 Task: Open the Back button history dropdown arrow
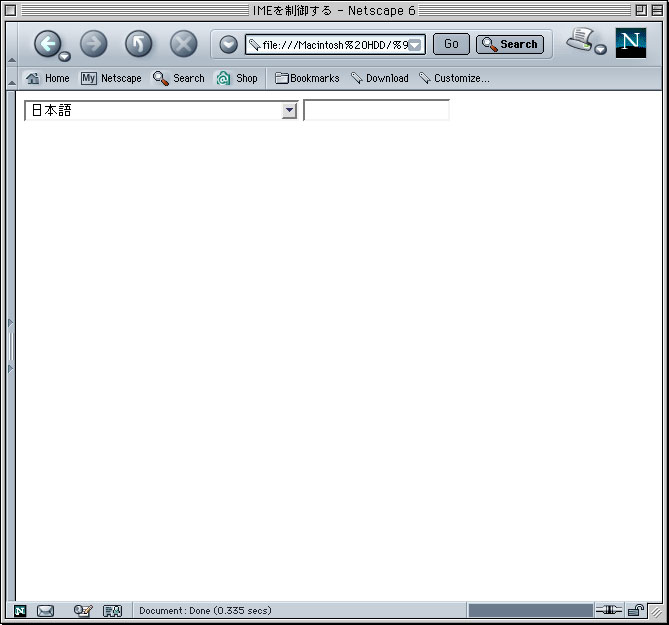pos(65,56)
